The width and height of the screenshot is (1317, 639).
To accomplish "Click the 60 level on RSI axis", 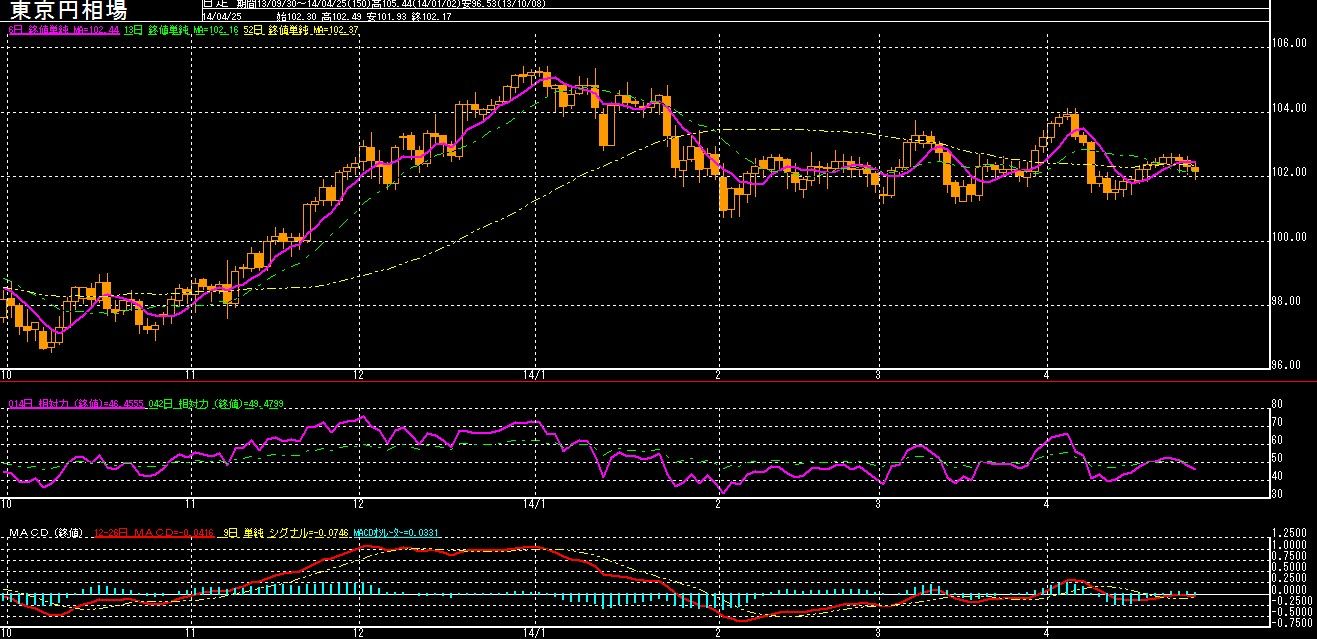I will click(x=1276, y=440).
